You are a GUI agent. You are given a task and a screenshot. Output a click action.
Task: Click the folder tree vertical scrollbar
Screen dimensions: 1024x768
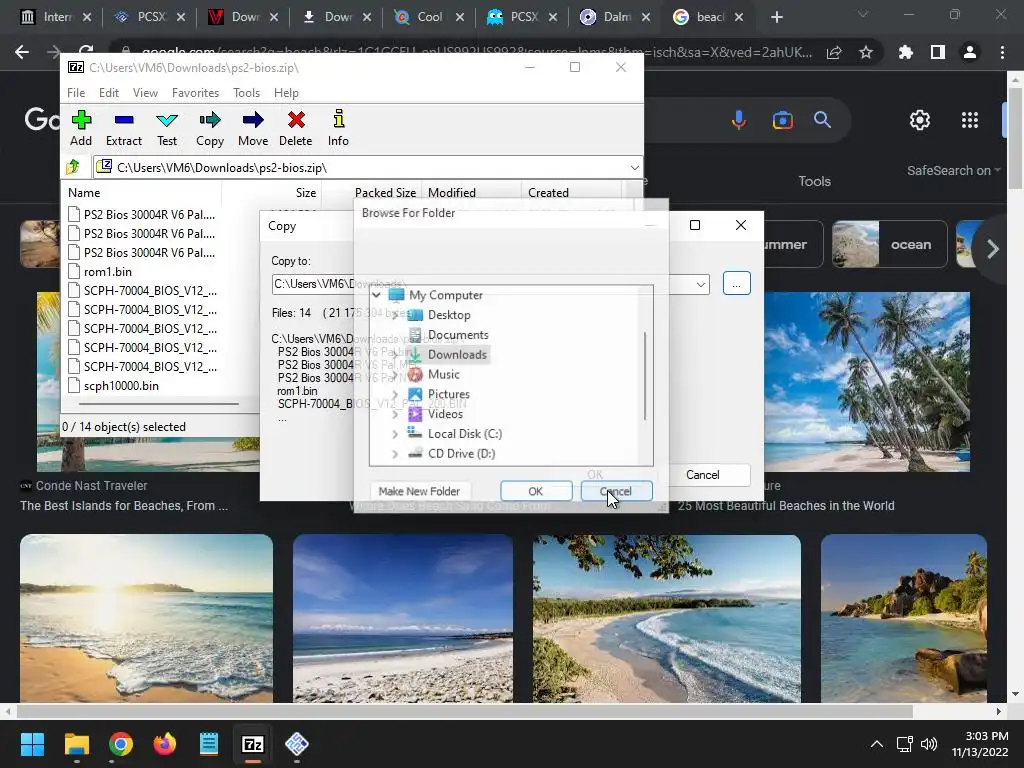(646, 375)
